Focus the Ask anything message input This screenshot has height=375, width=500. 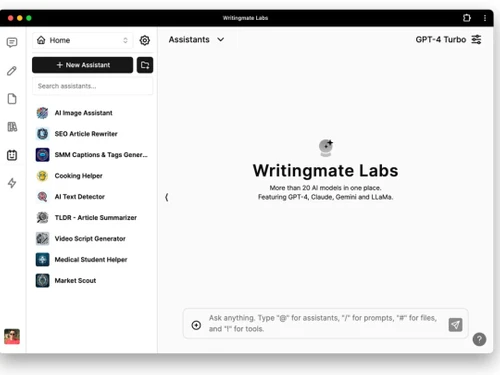323,323
